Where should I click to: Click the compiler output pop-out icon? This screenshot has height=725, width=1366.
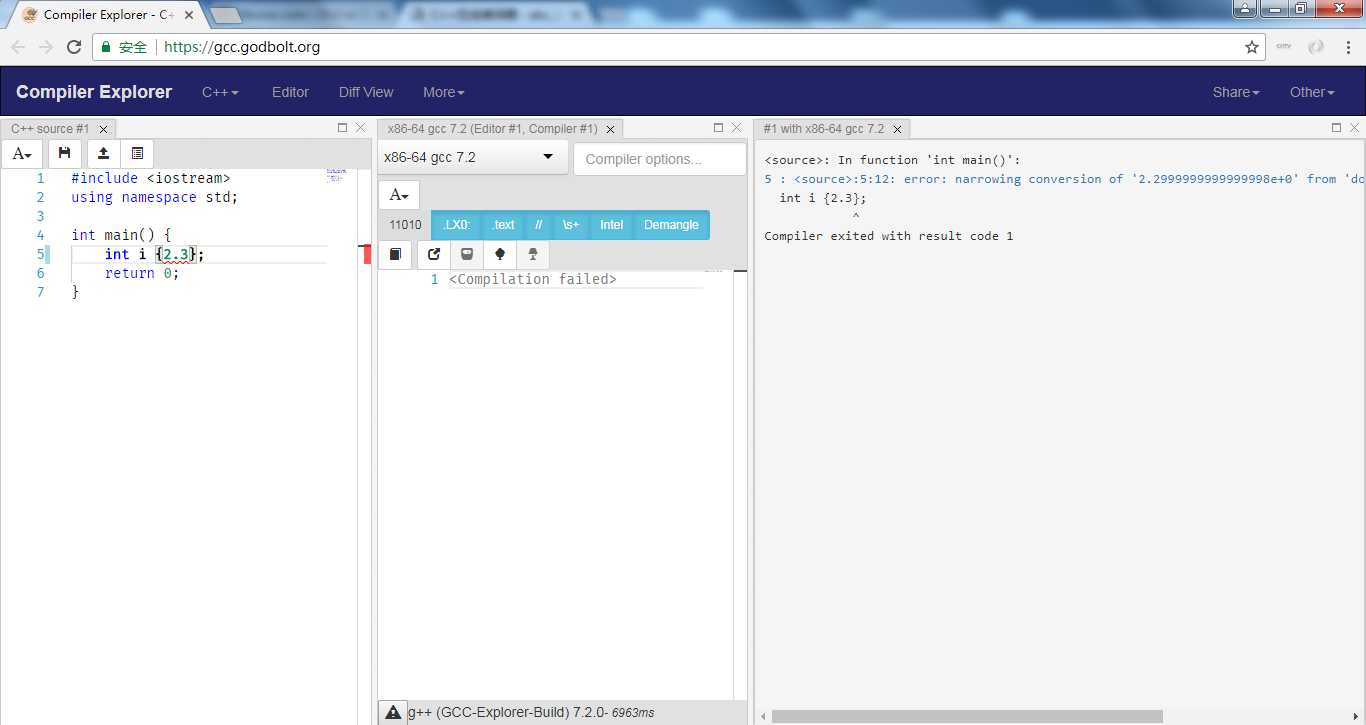(x=433, y=254)
